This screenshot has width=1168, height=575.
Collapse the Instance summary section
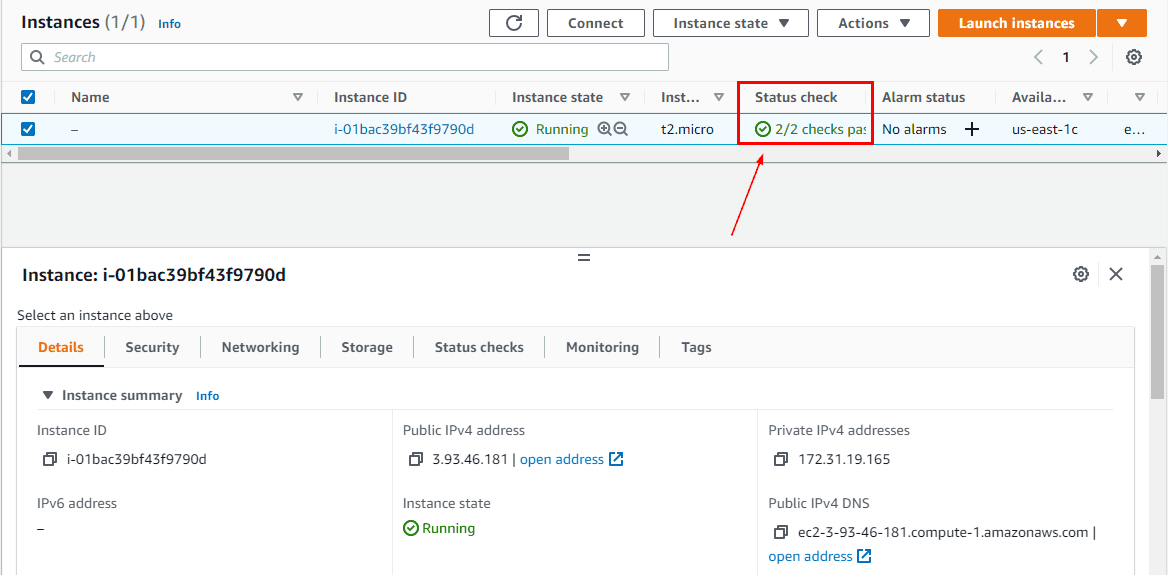(47, 396)
